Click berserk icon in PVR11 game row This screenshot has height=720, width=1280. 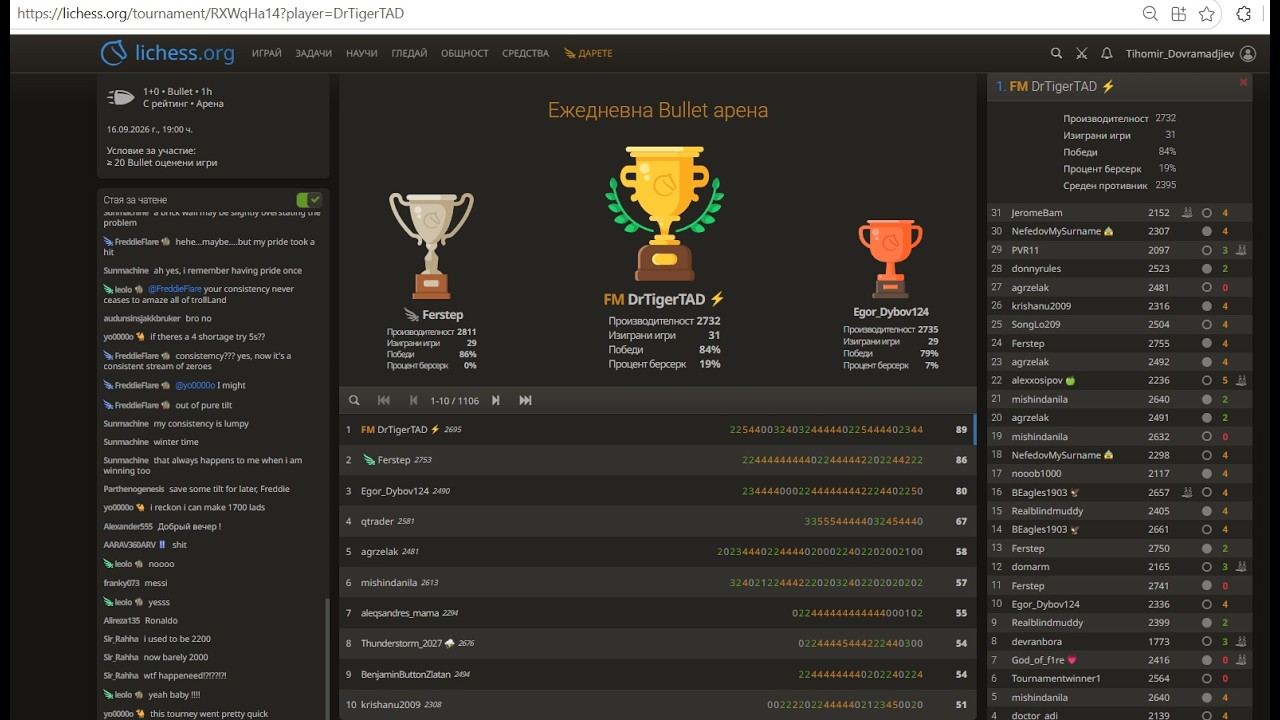1241,250
